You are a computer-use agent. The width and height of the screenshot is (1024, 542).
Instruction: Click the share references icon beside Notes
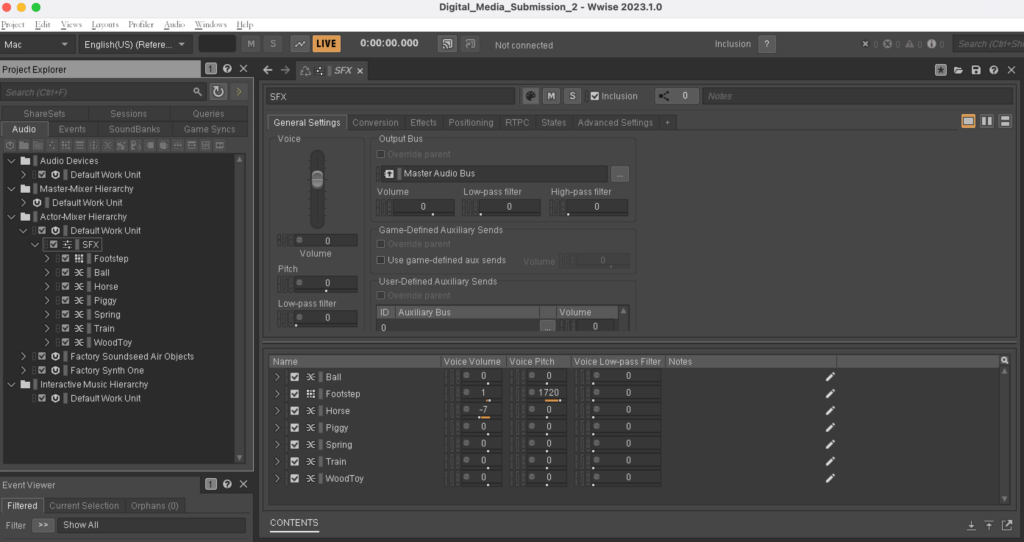(x=664, y=96)
